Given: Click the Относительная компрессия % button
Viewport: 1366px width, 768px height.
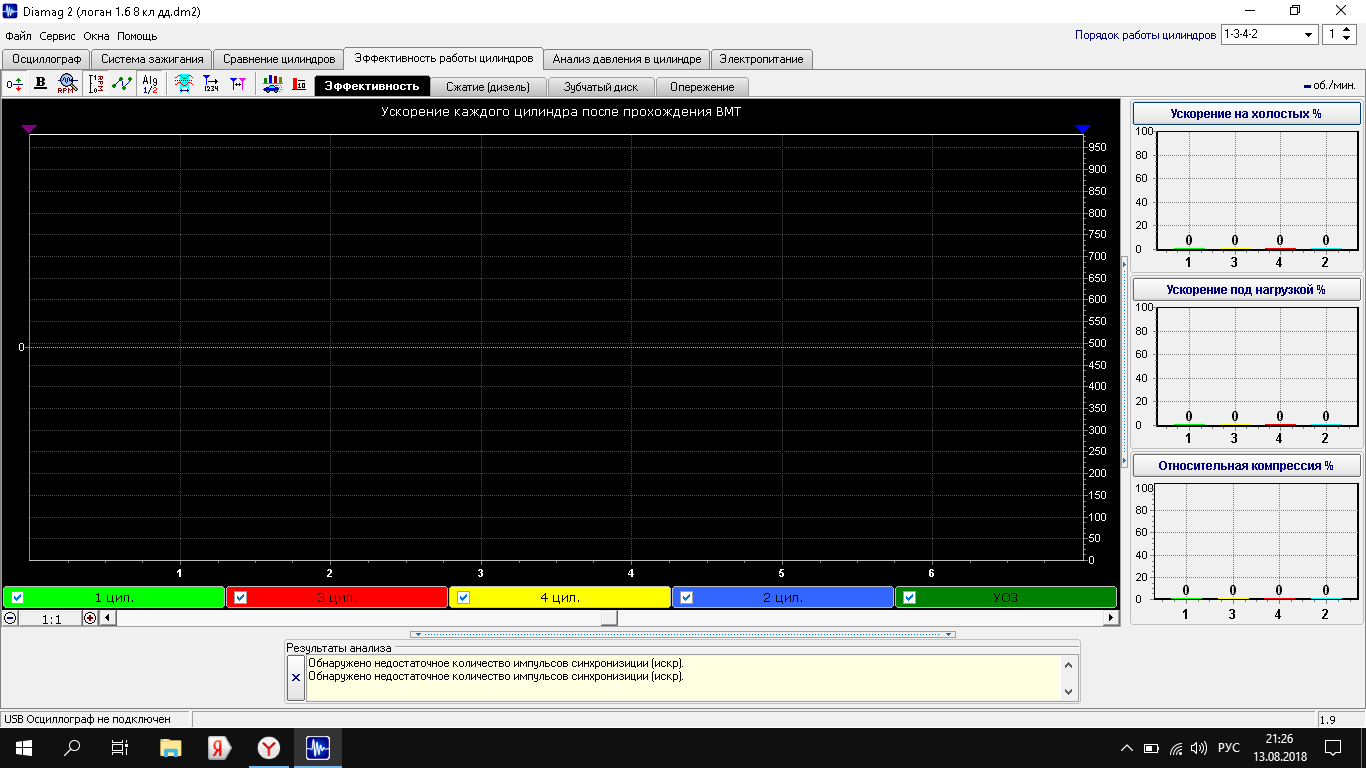Looking at the screenshot, I should point(1246,465).
